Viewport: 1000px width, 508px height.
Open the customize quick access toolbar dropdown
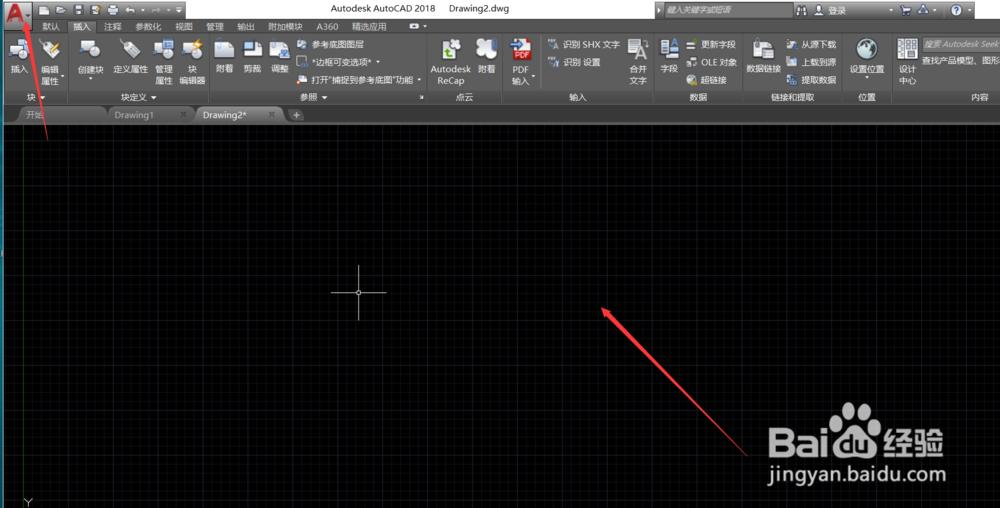(179, 10)
